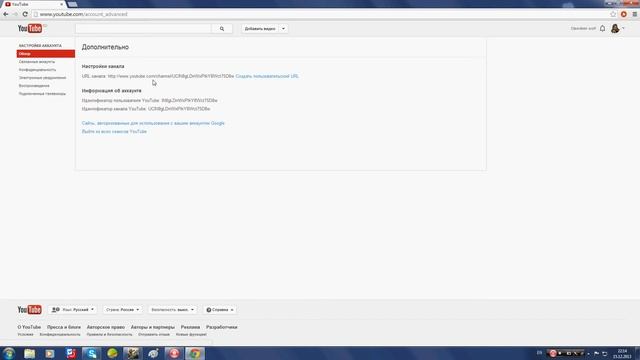Open the media player taskbar icon
This screenshot has height=360, width=640.
tap(50, 353)
